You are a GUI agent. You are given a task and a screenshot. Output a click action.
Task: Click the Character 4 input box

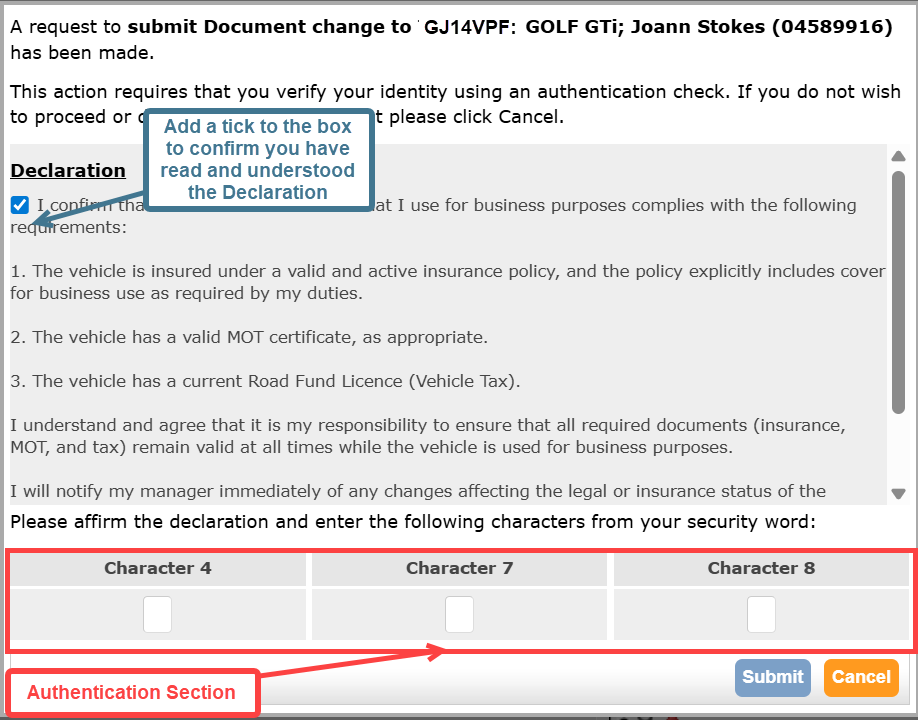pyautogui.click(x=157, y=615)
